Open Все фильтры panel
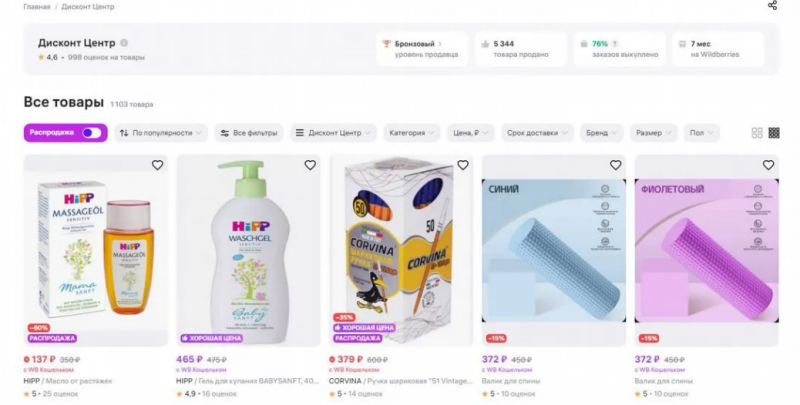Screen dimensions: 800x405 coord(249,133)
